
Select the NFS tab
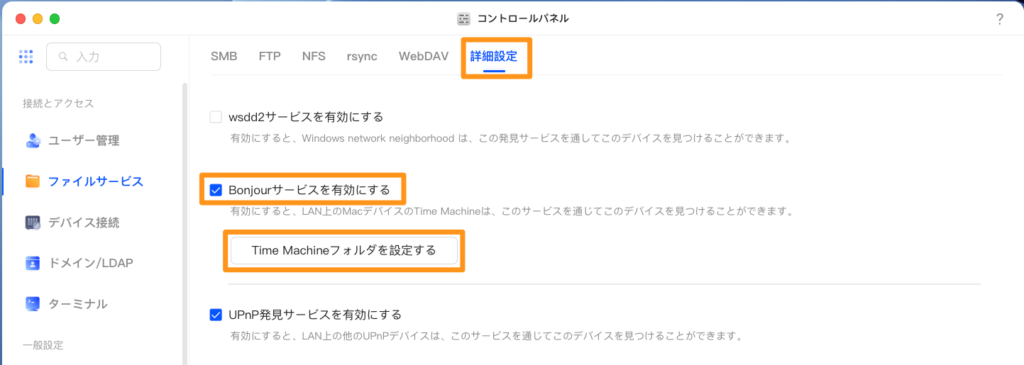pyautogui.click(x=313, y=56)
